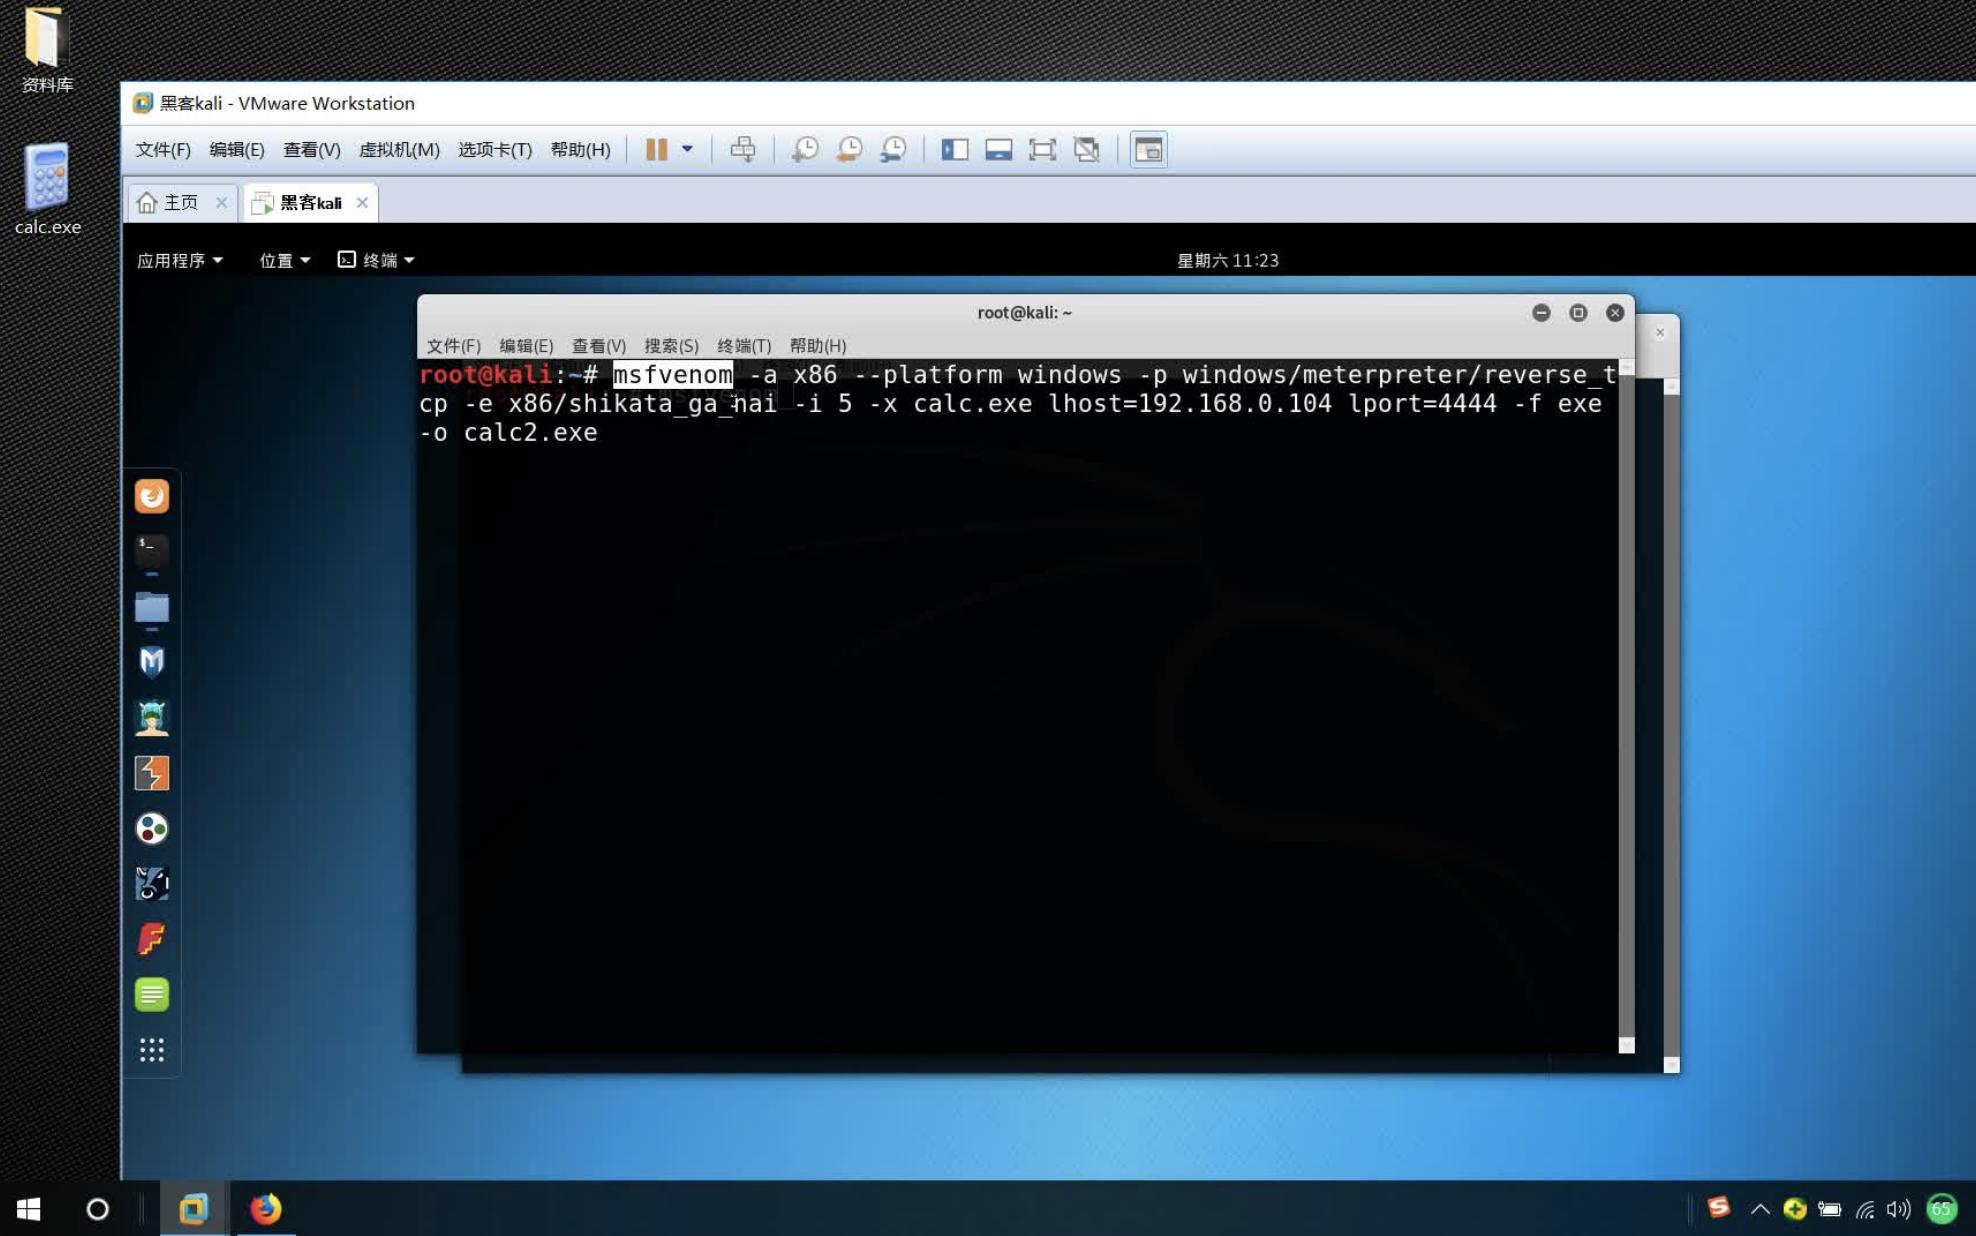Open the snapshot manager

(x=893, y=150)
